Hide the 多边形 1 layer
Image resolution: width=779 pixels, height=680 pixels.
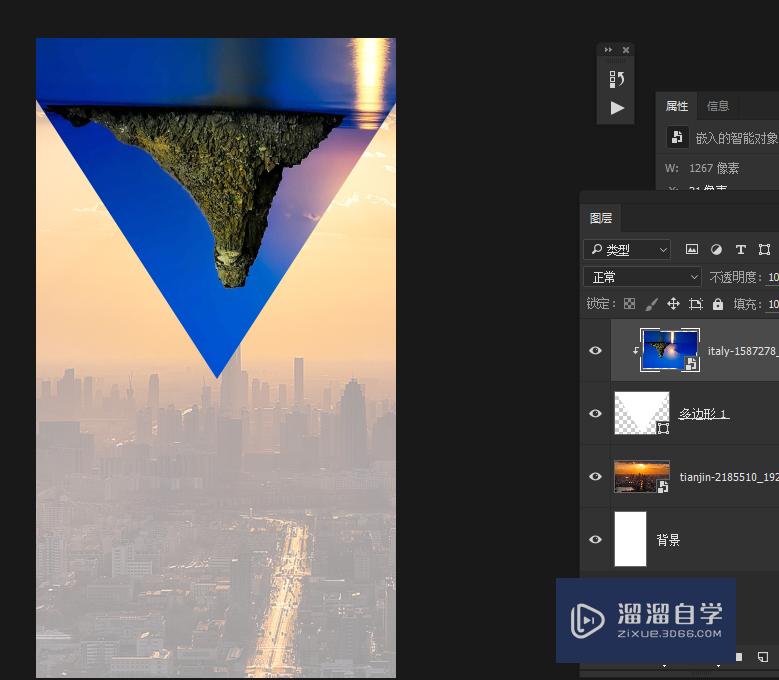coord(595,413)
